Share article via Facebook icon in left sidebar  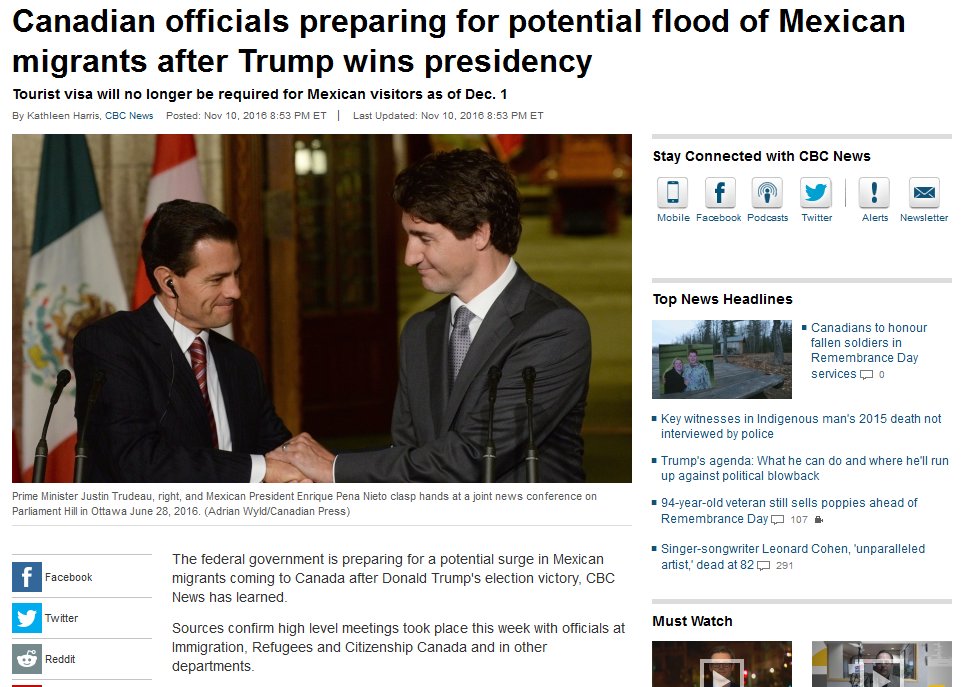click(27, 577)
